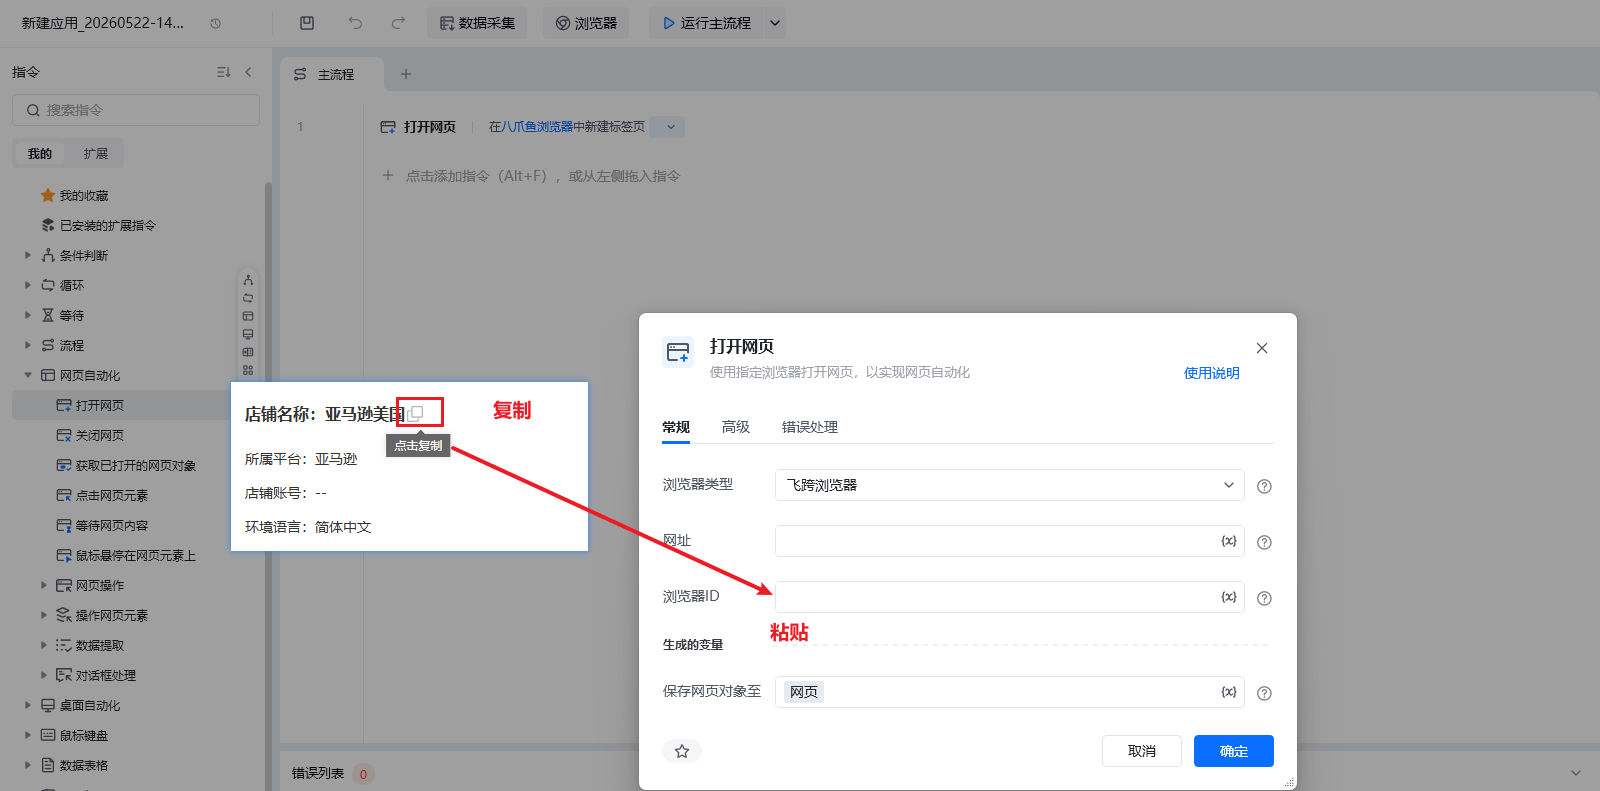Click the copy icon next to 店铺名称 亚马逊美国
Image resolution: width=1600 pixels, height=791 pixels.
(416, 413)
